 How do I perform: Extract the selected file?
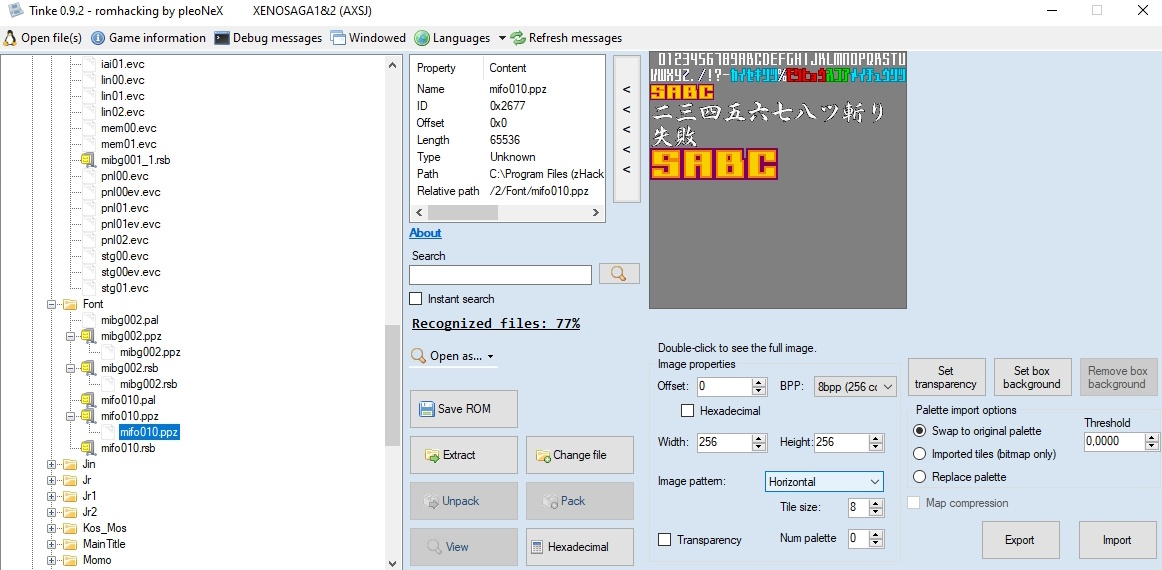click(464, 455)
